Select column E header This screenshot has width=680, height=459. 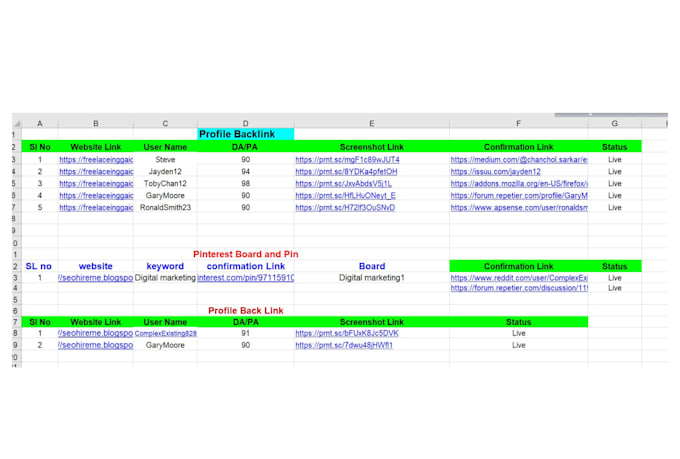pos(372,124)
